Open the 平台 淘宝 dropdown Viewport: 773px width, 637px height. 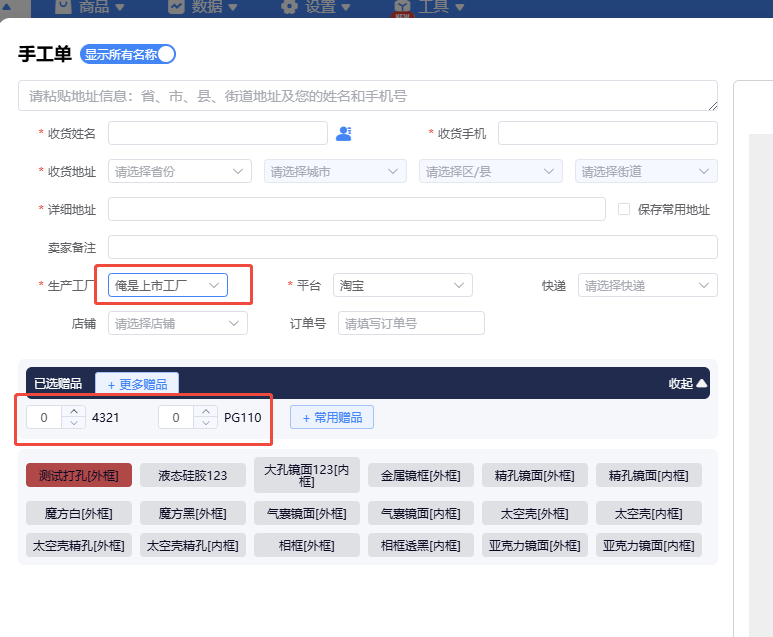pos(403,285)
